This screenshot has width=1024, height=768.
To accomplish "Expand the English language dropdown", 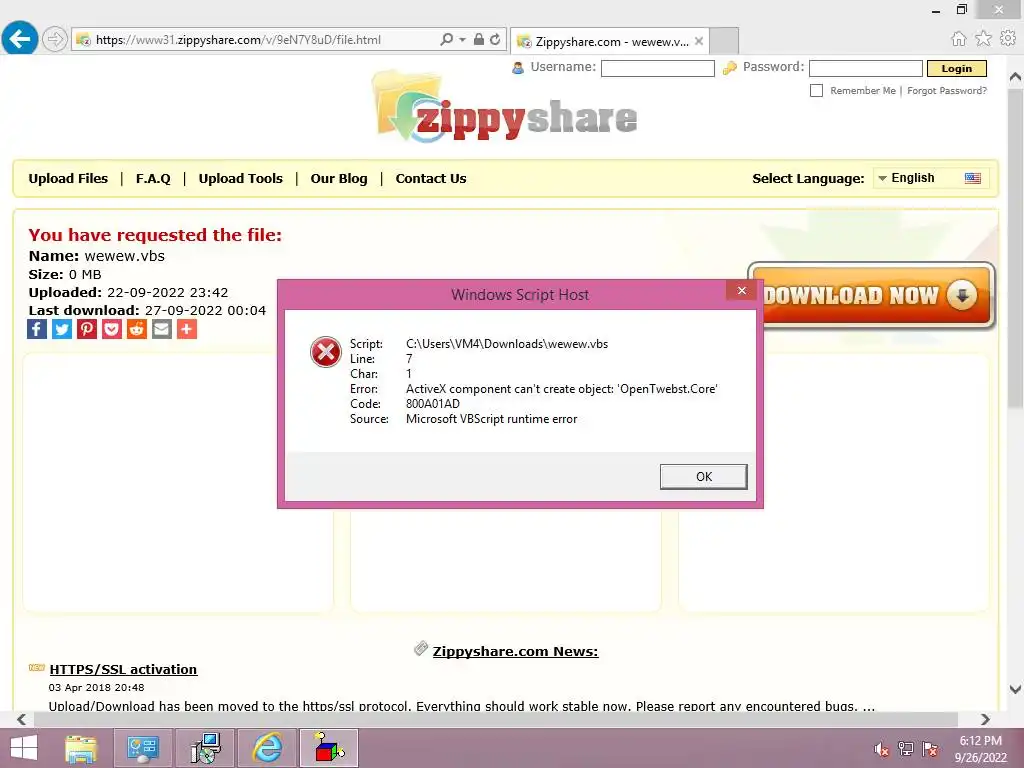I will click(x=931, y=178).
